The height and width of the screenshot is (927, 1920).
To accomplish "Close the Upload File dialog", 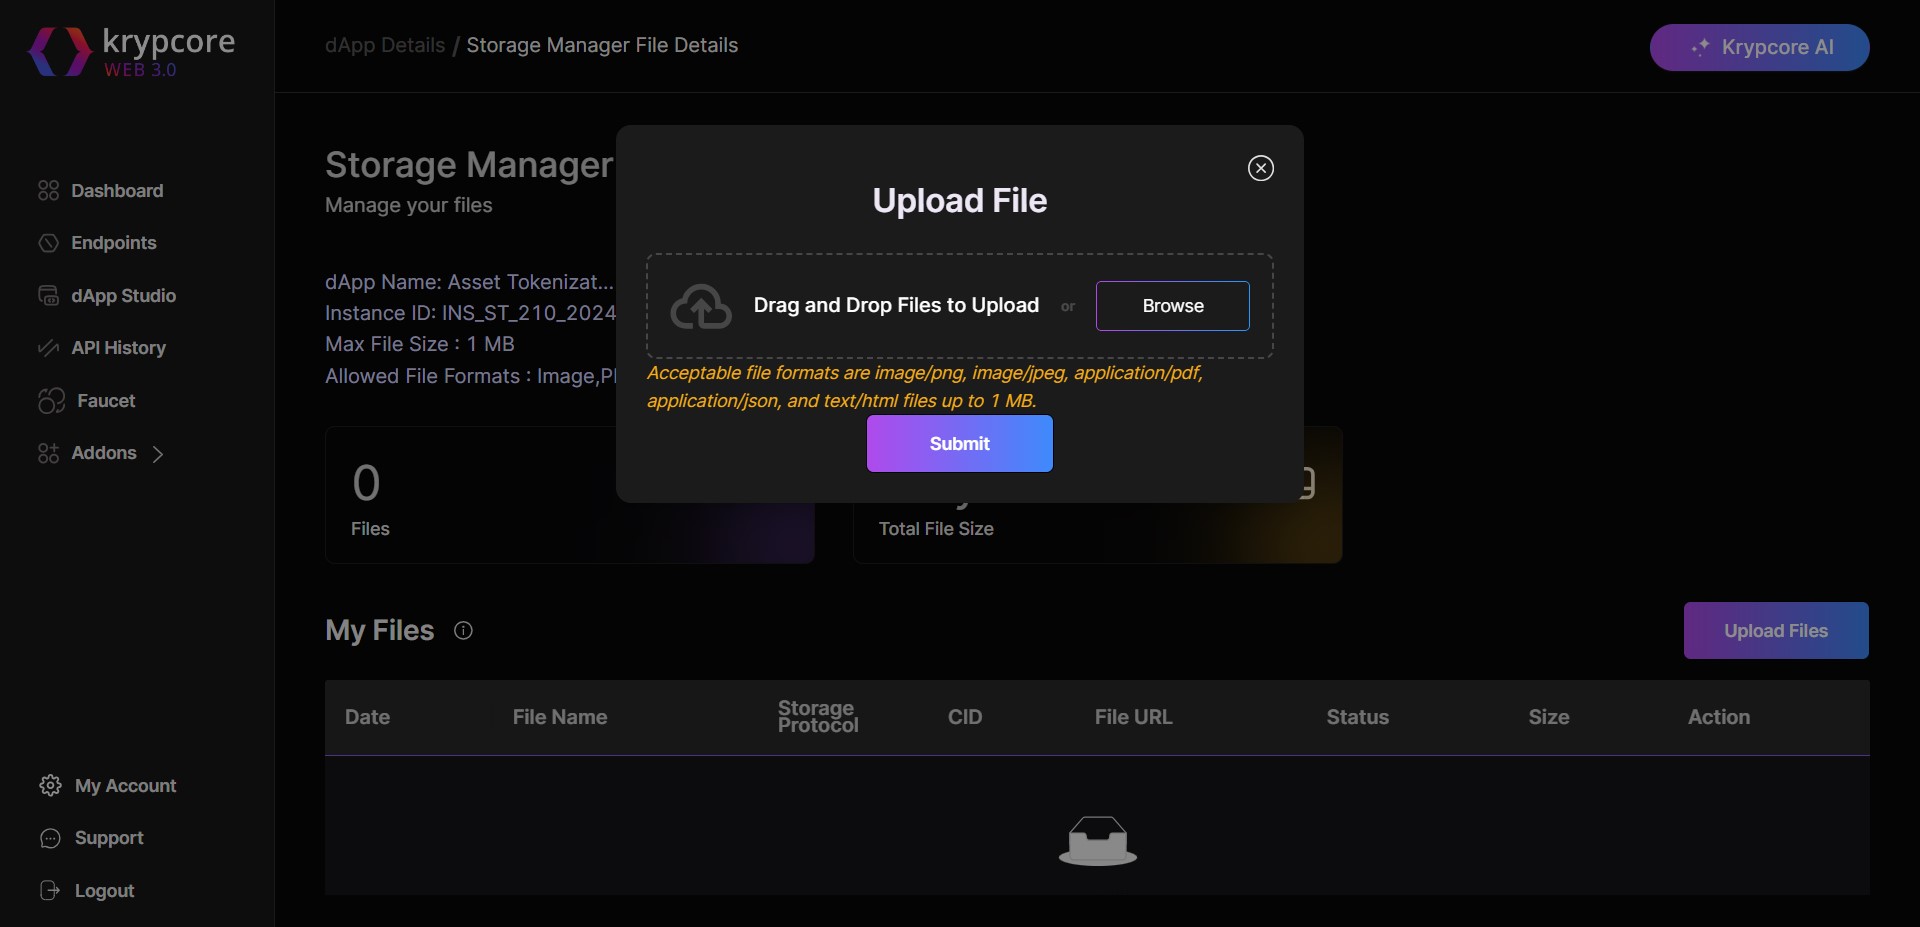I will point(1260,168).
